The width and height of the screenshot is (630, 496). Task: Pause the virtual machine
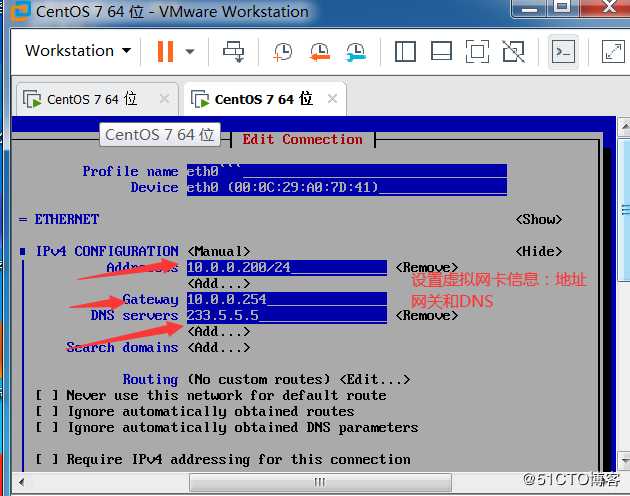tap(166, 51)
